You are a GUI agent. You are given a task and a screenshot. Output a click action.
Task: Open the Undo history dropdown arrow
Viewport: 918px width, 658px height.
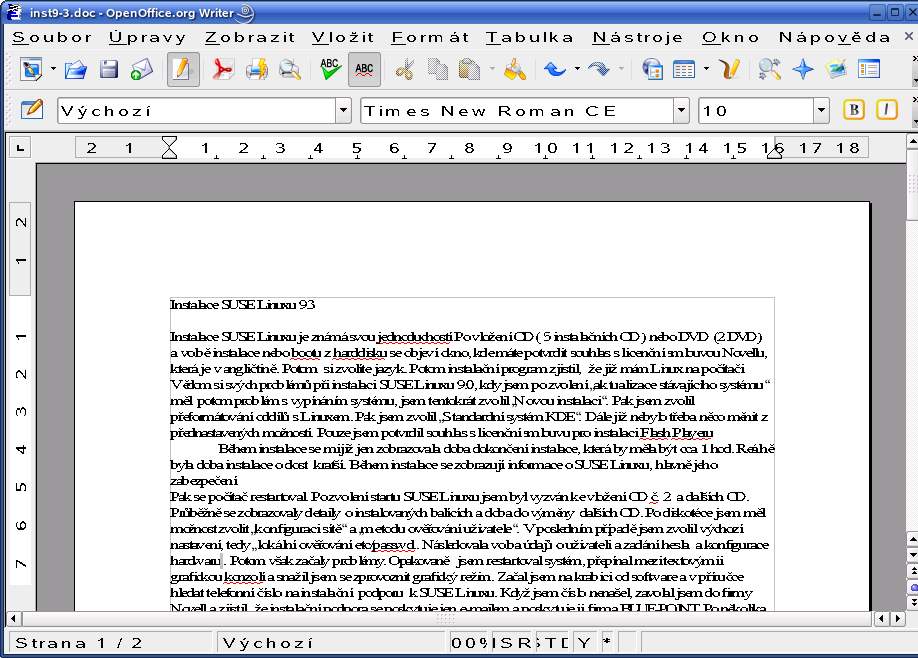click(577, 69)
